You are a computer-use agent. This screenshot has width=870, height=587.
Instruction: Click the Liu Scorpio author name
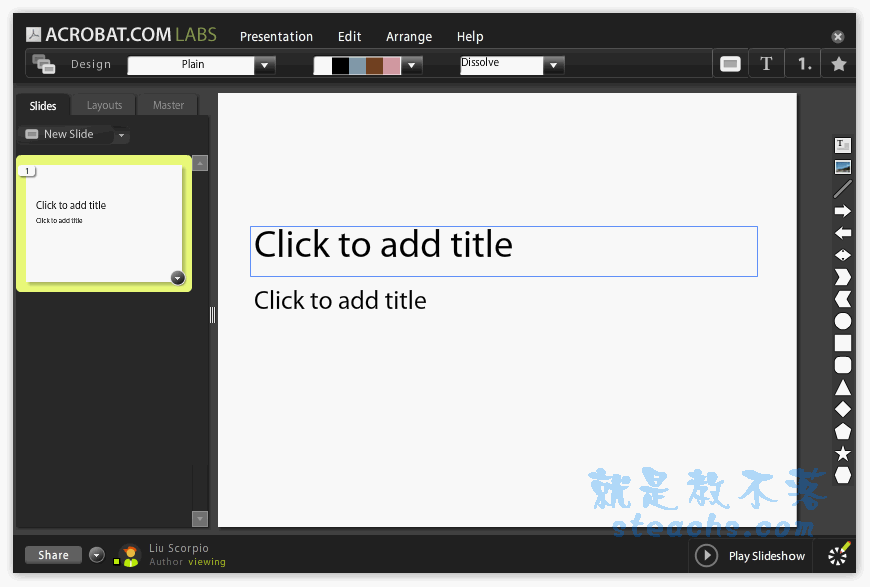(x=179, y=548)
